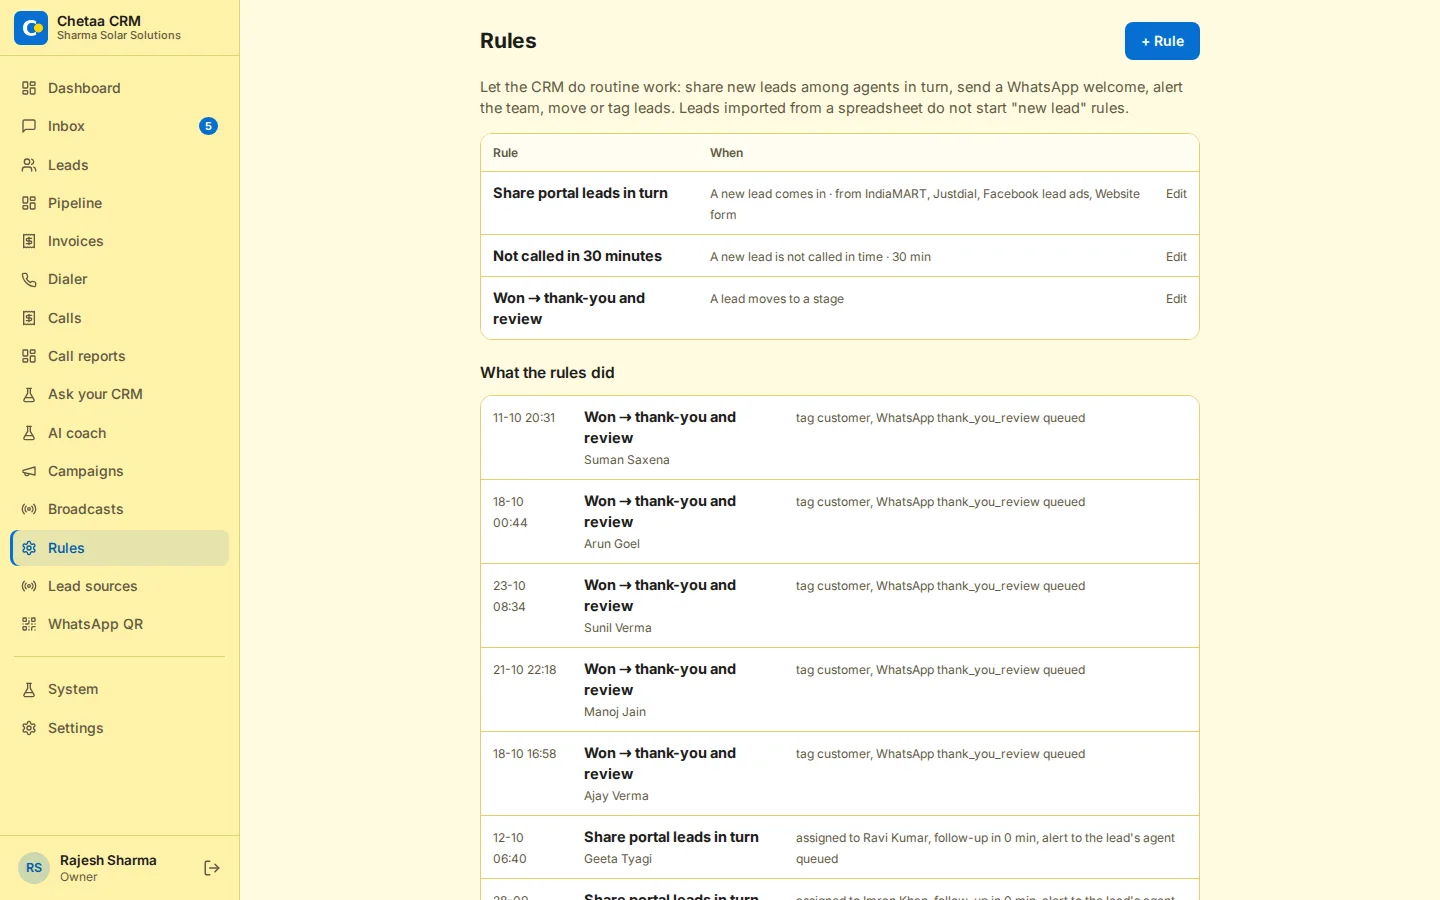Open the Campaigns section
Image resolution: width=1440 pixels, height=900 pixels.
[x=120, y=471]
